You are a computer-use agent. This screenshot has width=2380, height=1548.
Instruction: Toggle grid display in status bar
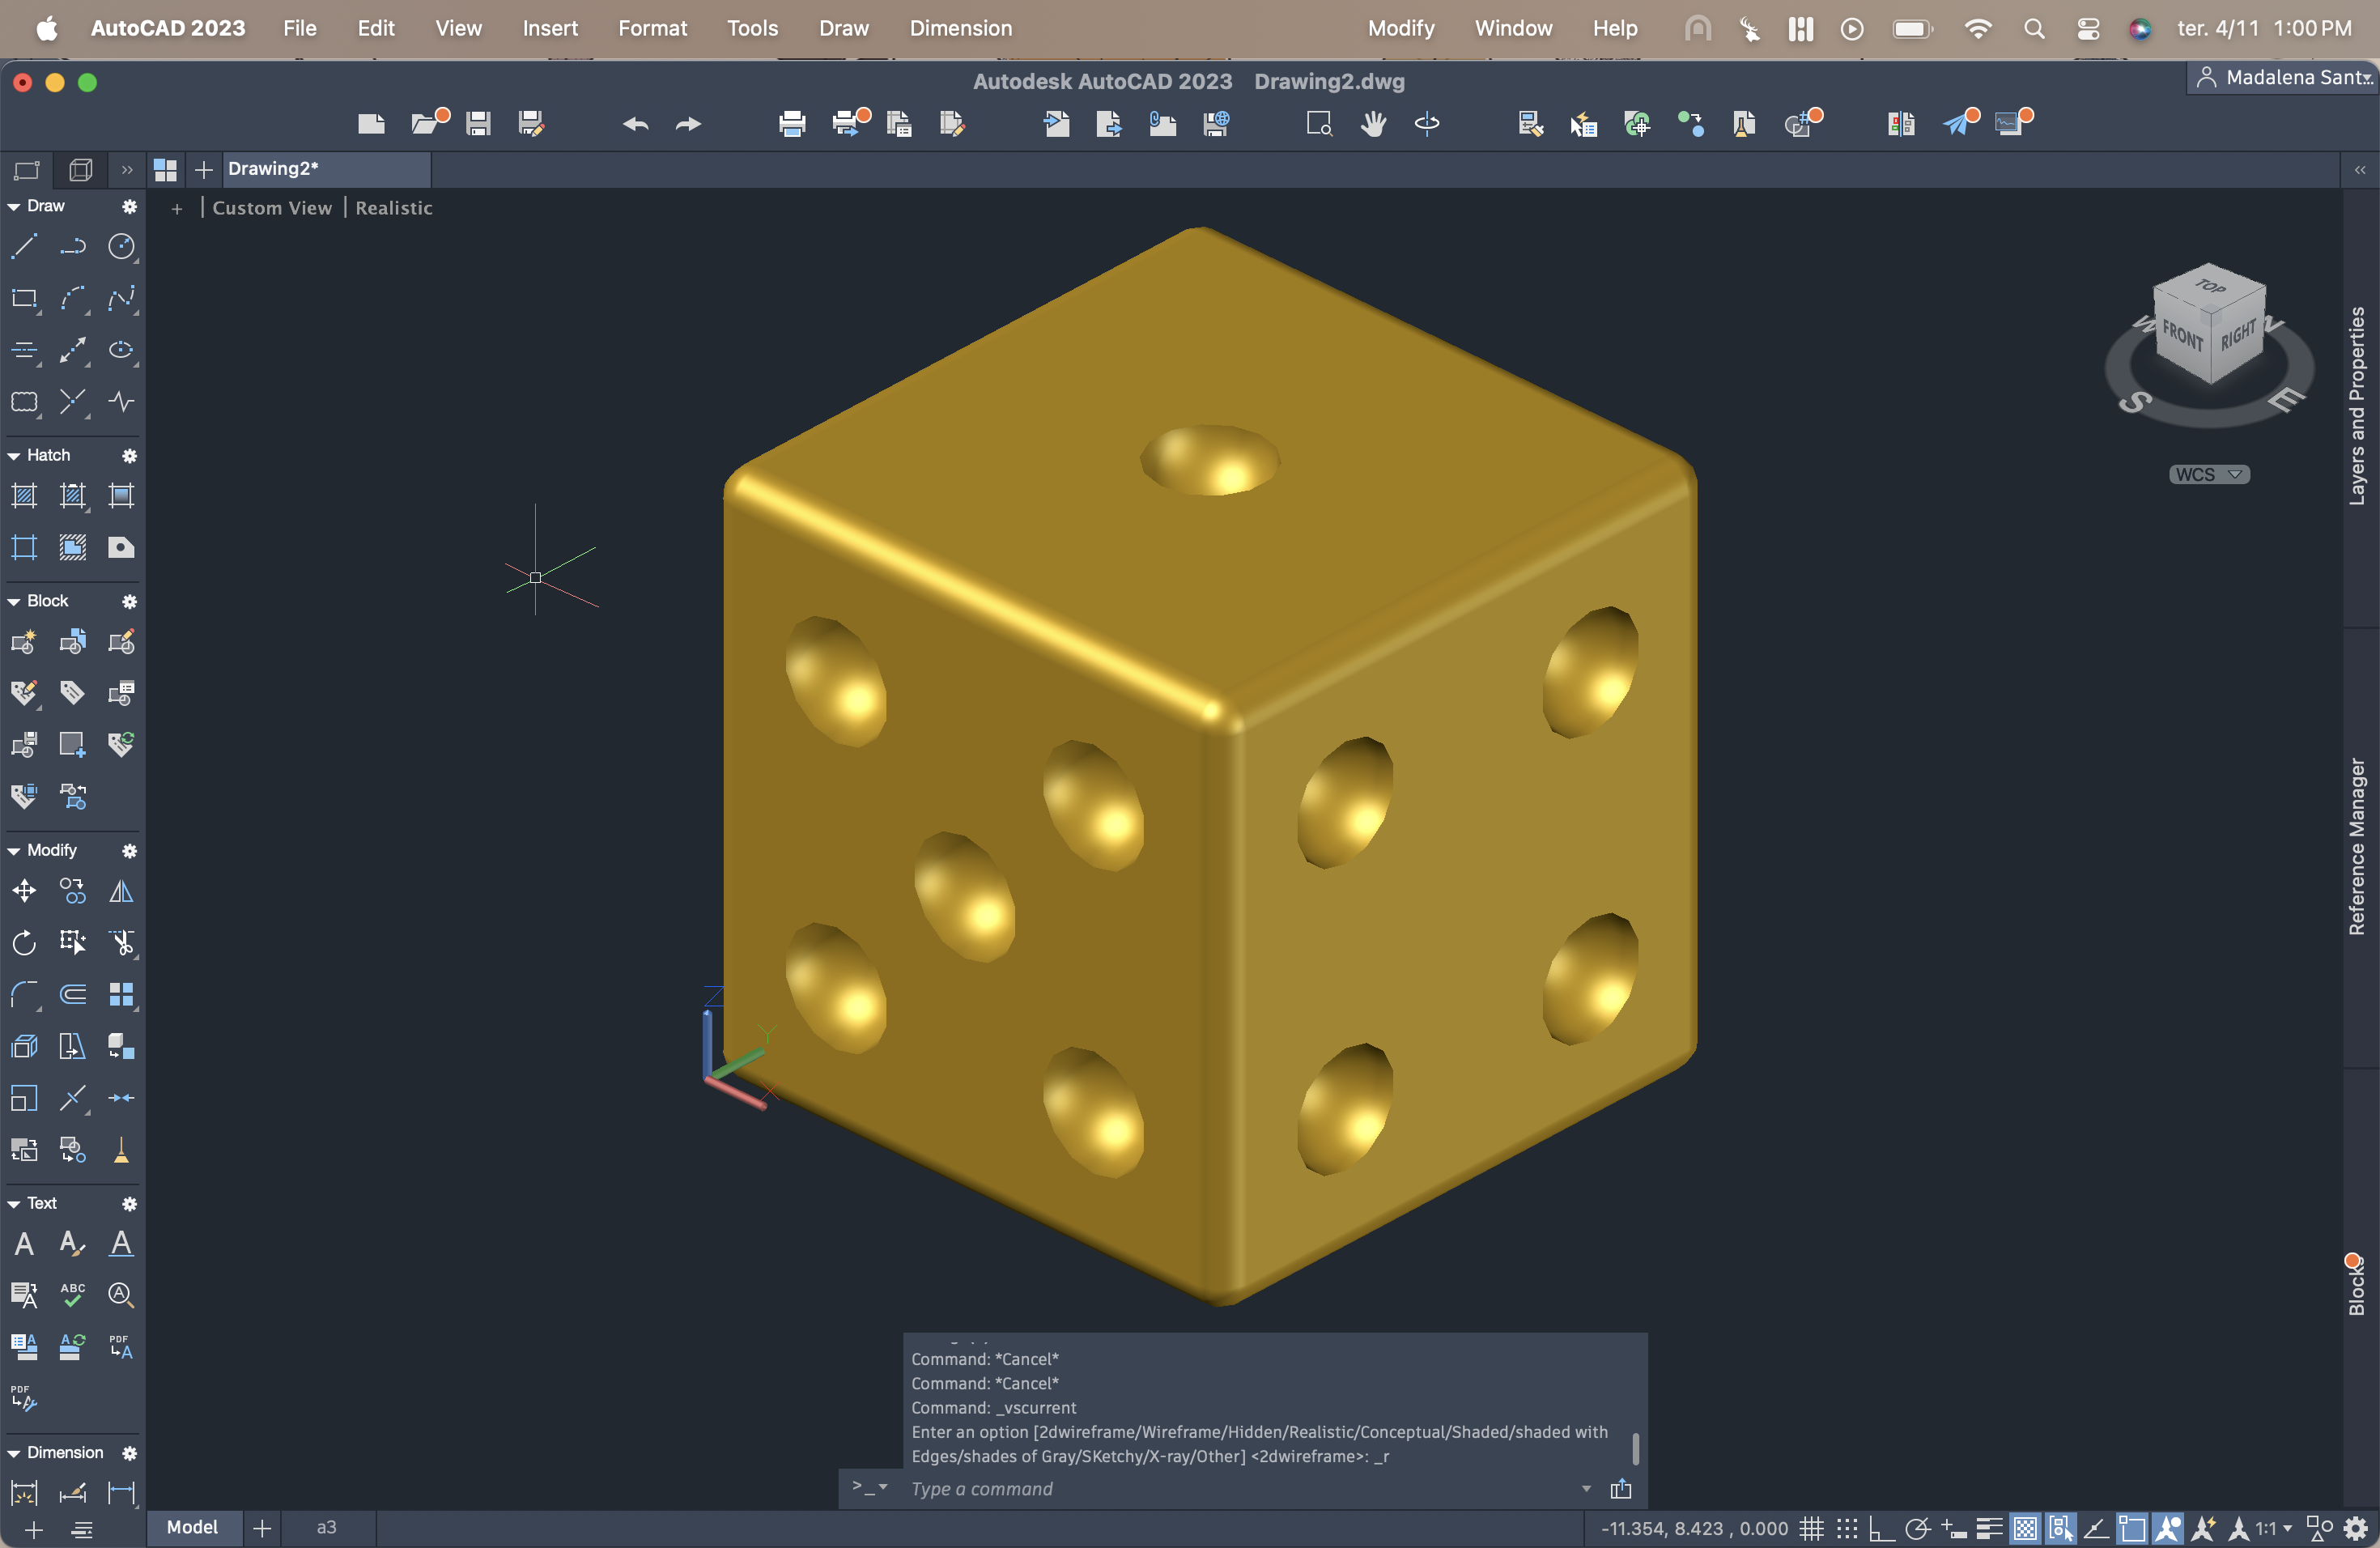1811,1528
